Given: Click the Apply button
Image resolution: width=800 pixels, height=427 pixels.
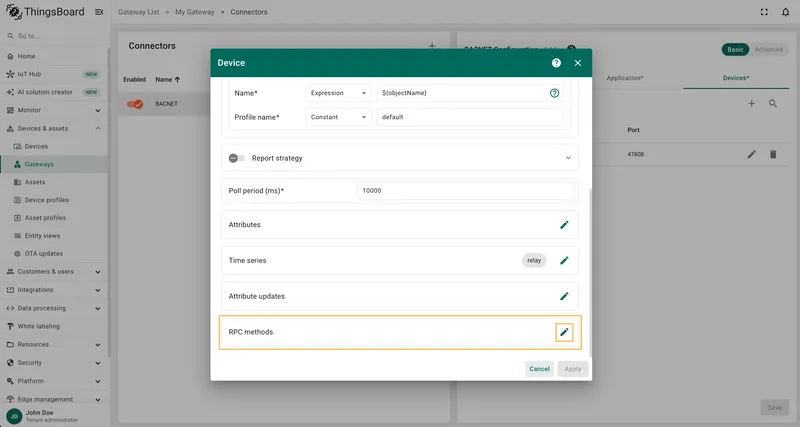Looking at the screenshot, I should [572, 369].
